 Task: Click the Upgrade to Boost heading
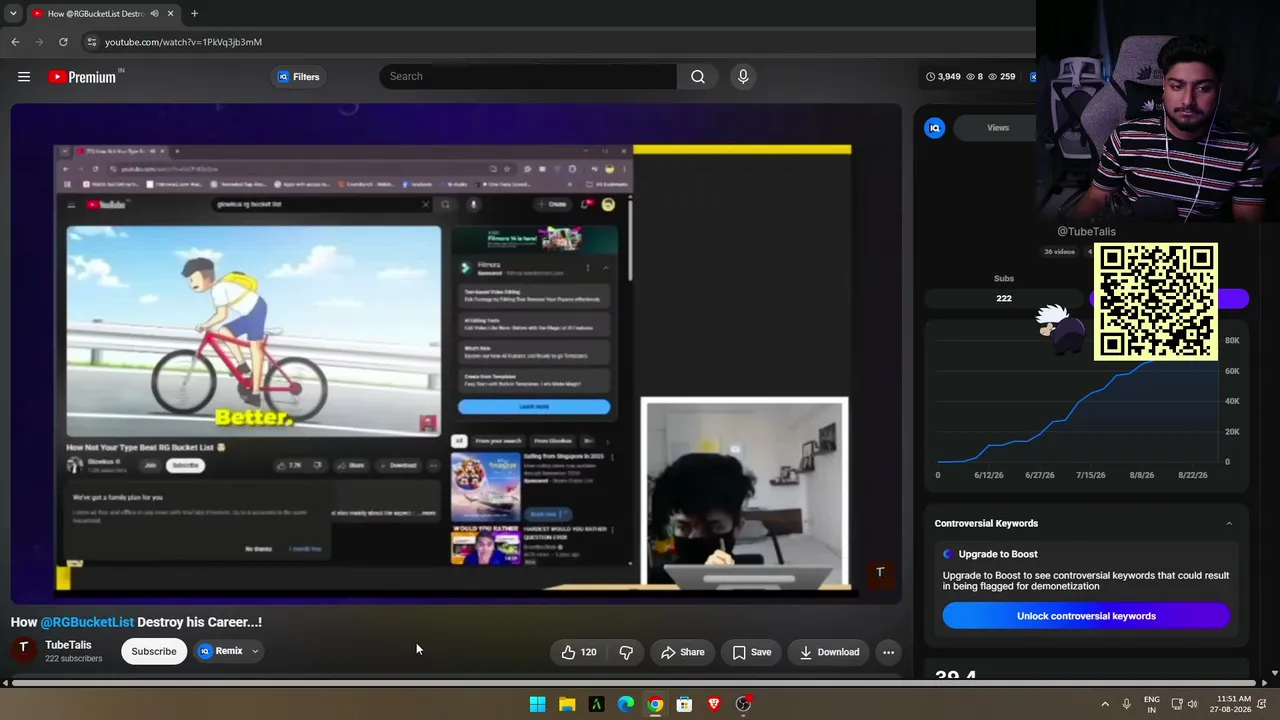tap(998, 554)
